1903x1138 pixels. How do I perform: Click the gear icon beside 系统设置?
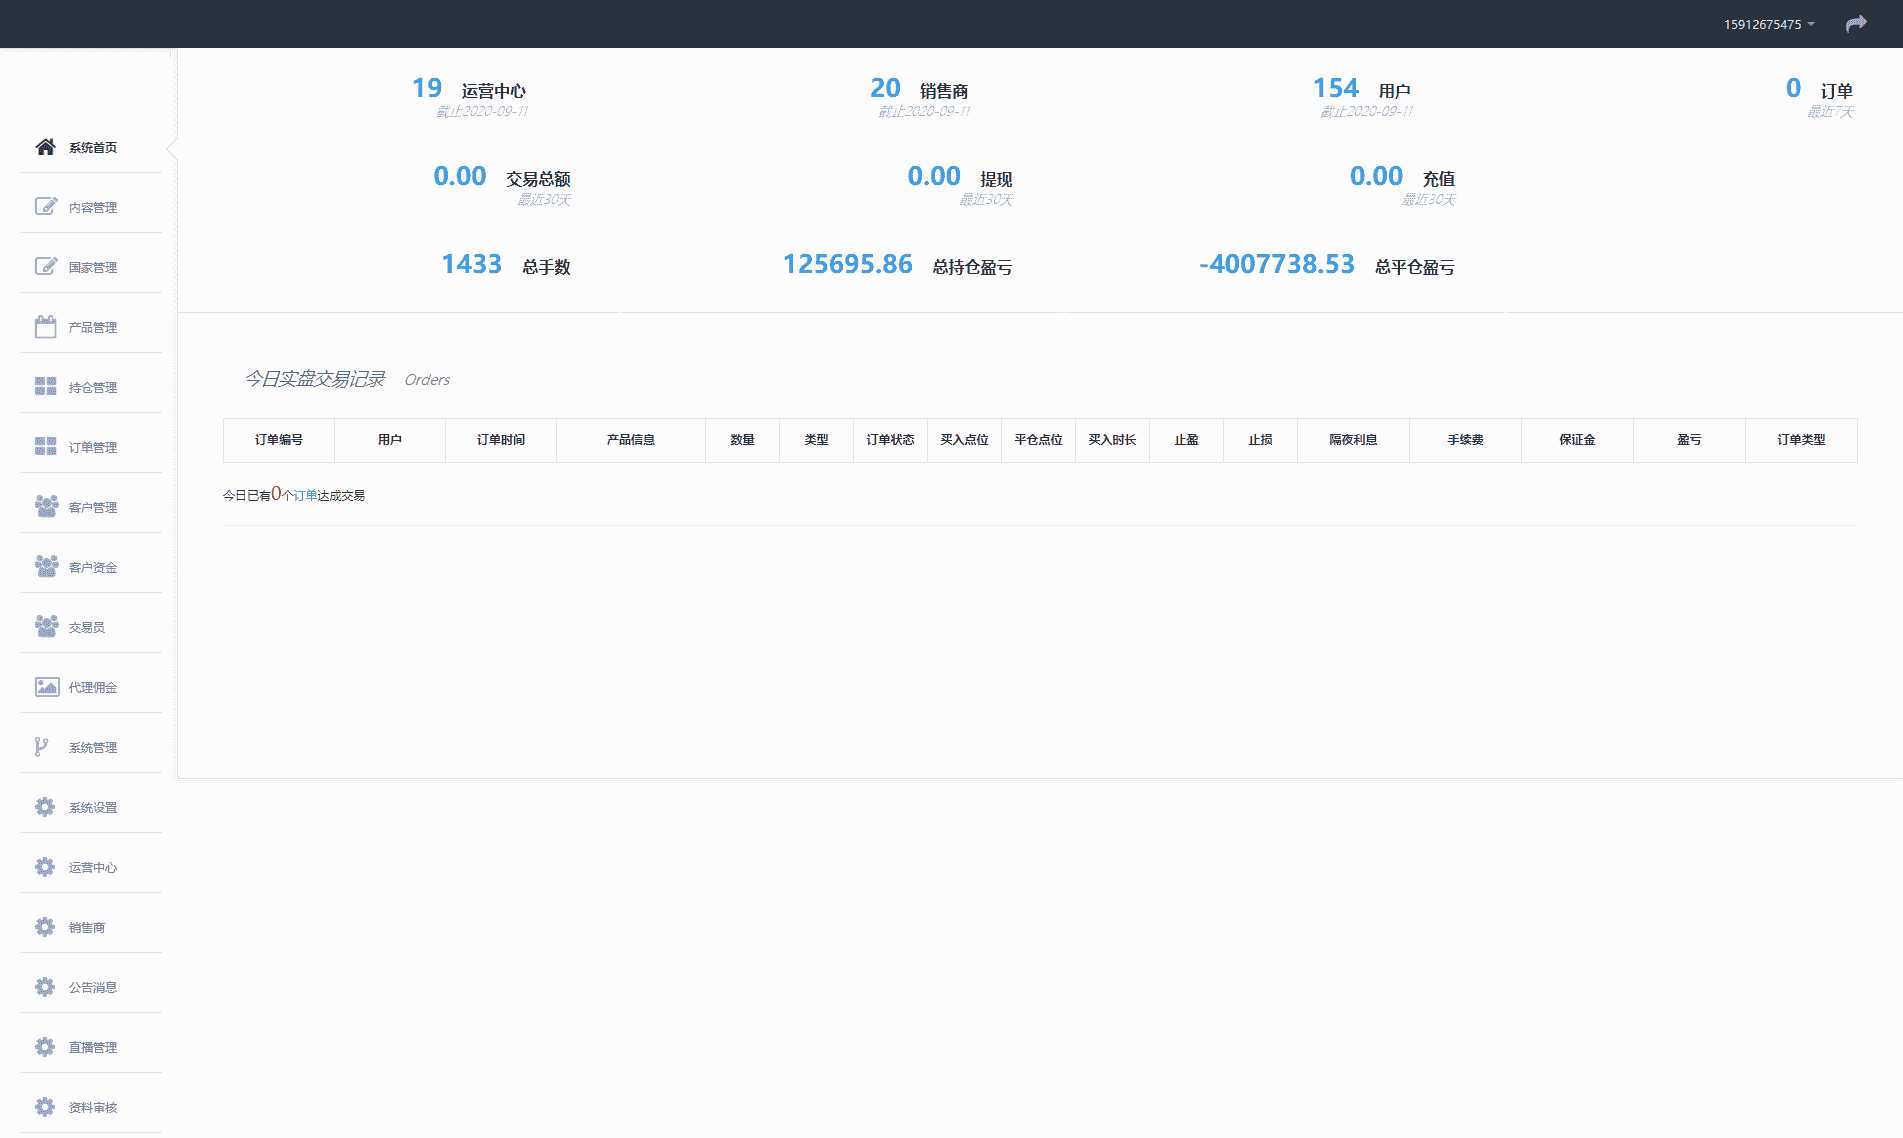(x=46, y=807)
